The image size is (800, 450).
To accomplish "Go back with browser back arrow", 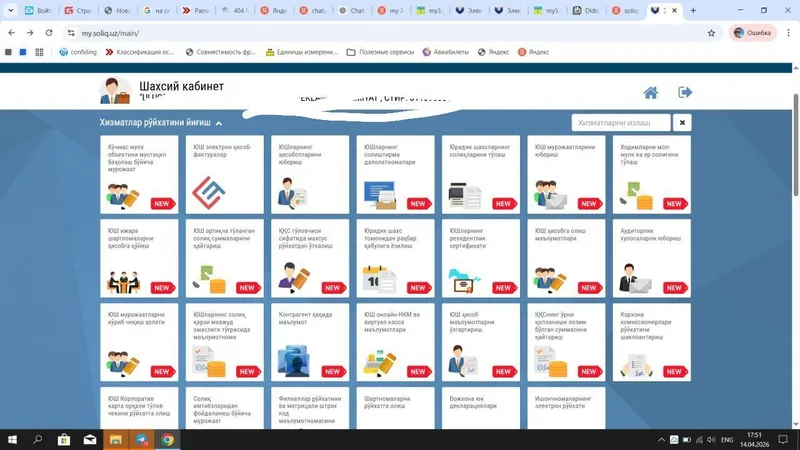I will (x=11, y=33).
